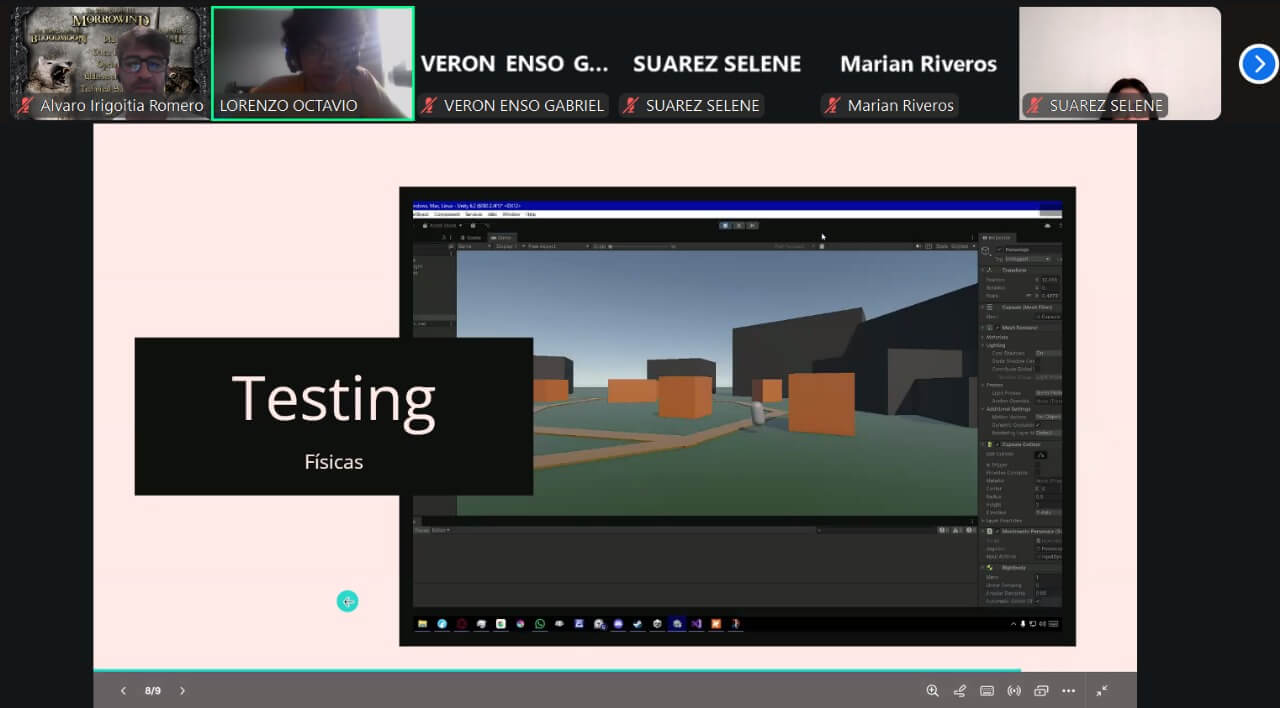Open the zoom magnifier tool

pos(932,691)
